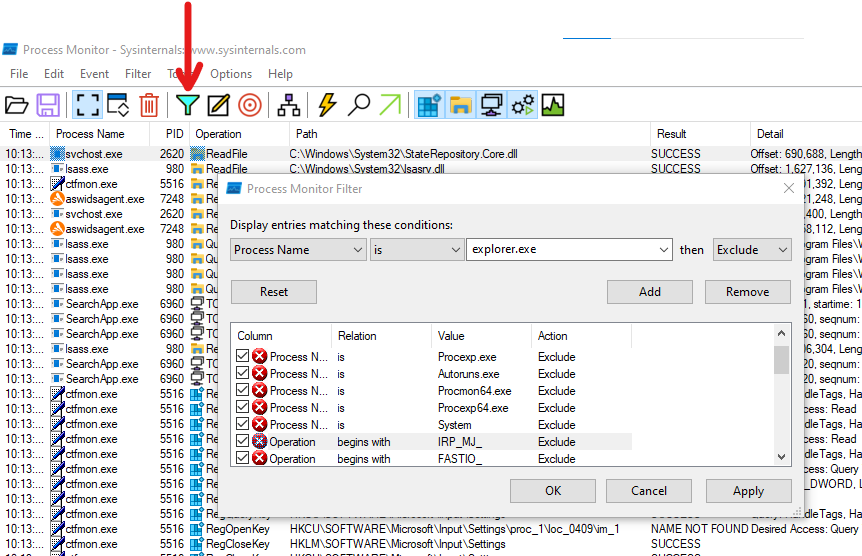Click the Include Process From Window target icon
The image size is (862, 556).
click(250, 105)
